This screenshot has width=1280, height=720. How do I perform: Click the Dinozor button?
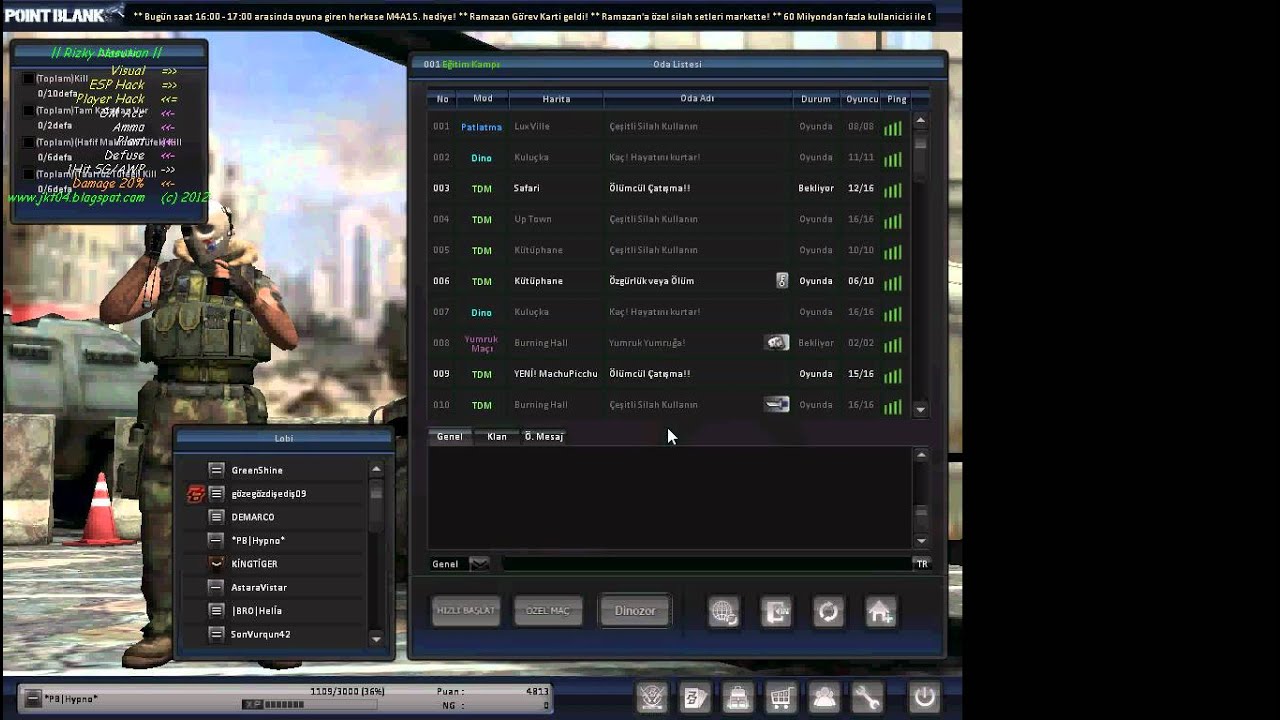[x=635, y=611]
